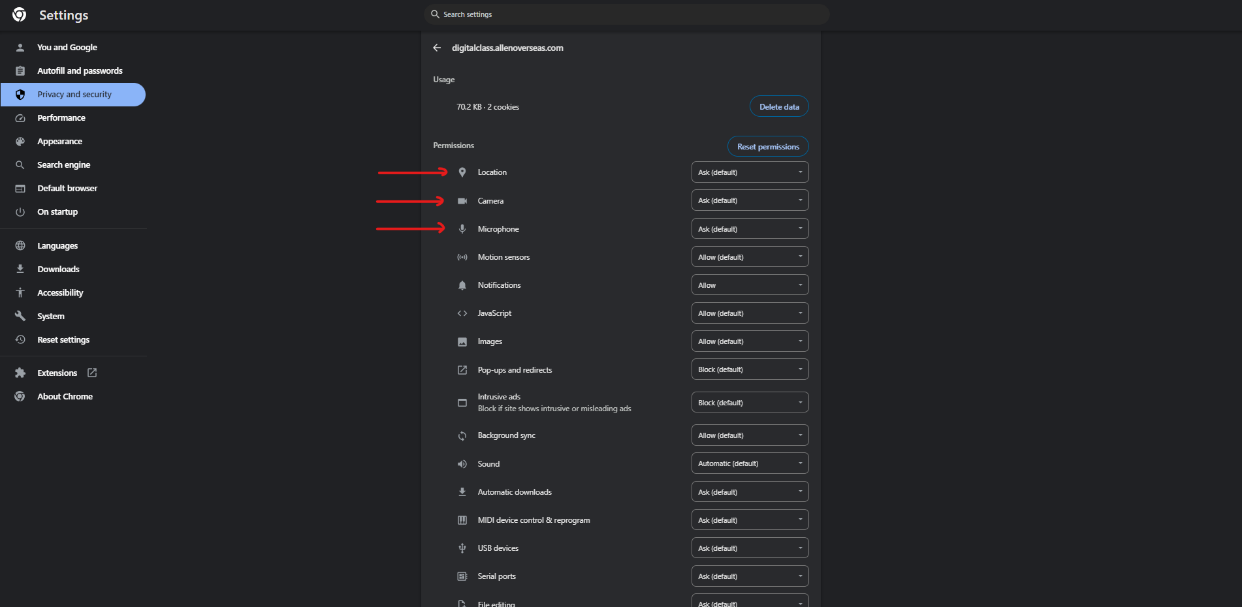The height and width of the screenshot is (607, 1242).
Task: Click the Autofill and passwords clipboard icon
Action: [20, 71]
